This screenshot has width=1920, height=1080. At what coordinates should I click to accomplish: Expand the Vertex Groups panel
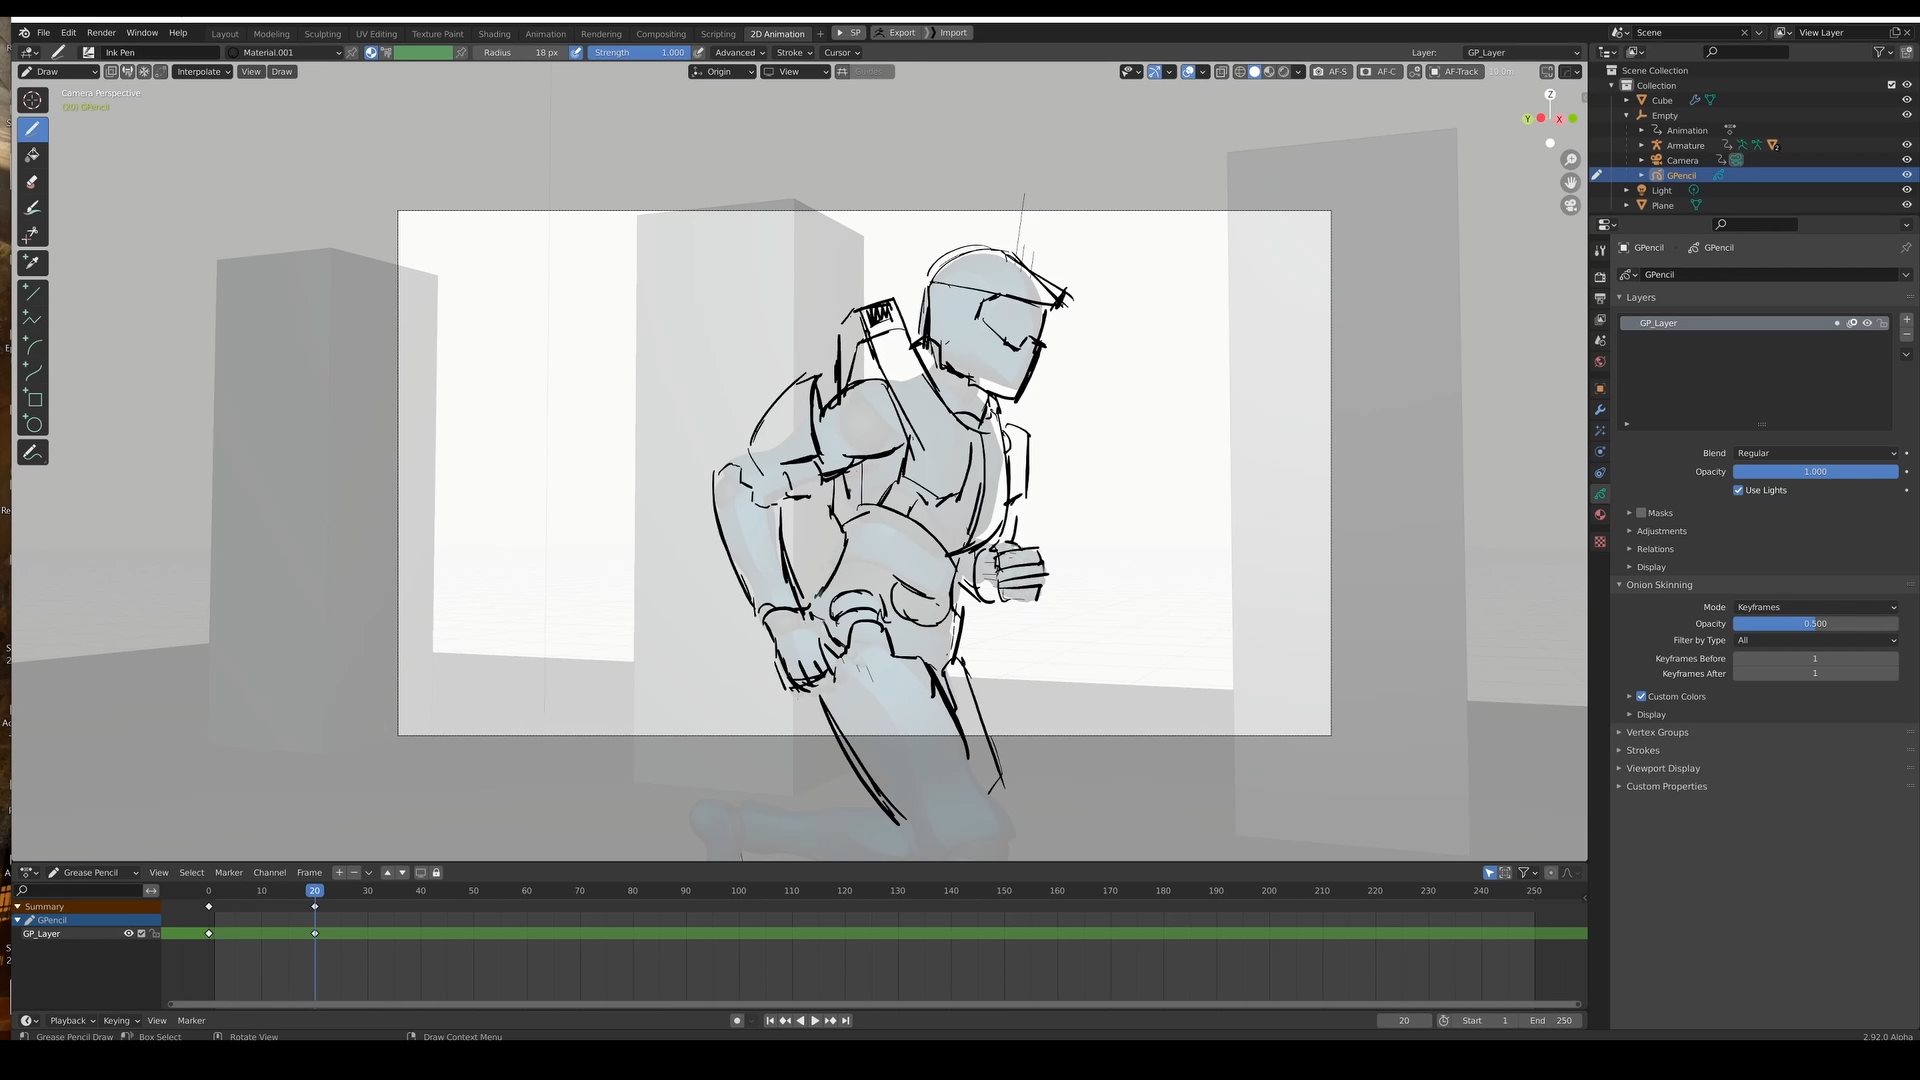point(1657,732)
